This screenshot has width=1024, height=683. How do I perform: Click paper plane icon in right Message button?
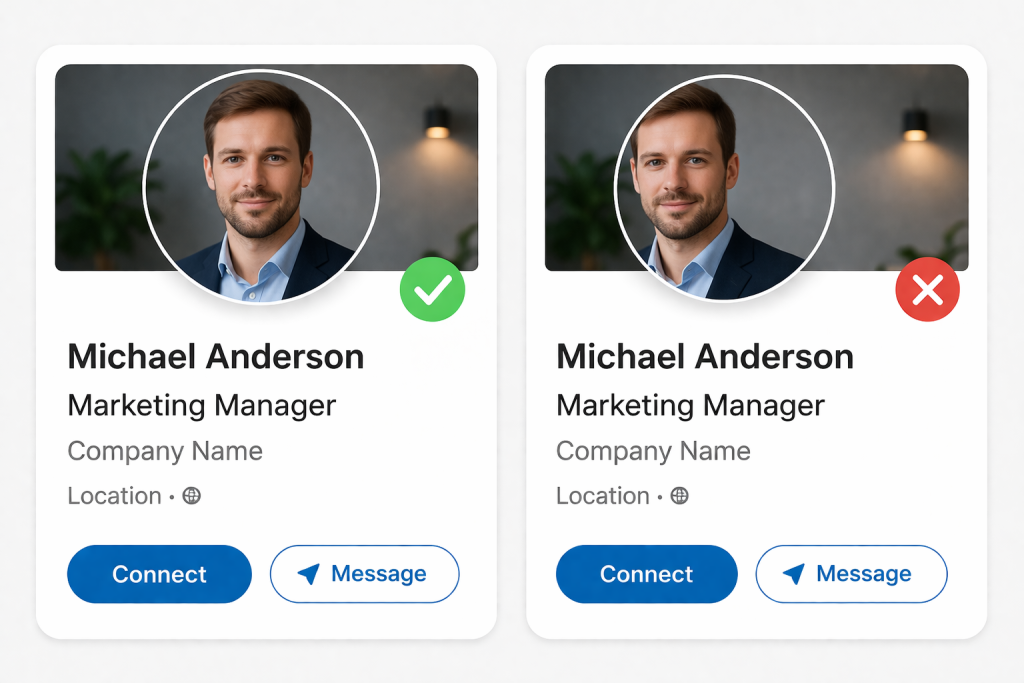[x=793, y=574]
